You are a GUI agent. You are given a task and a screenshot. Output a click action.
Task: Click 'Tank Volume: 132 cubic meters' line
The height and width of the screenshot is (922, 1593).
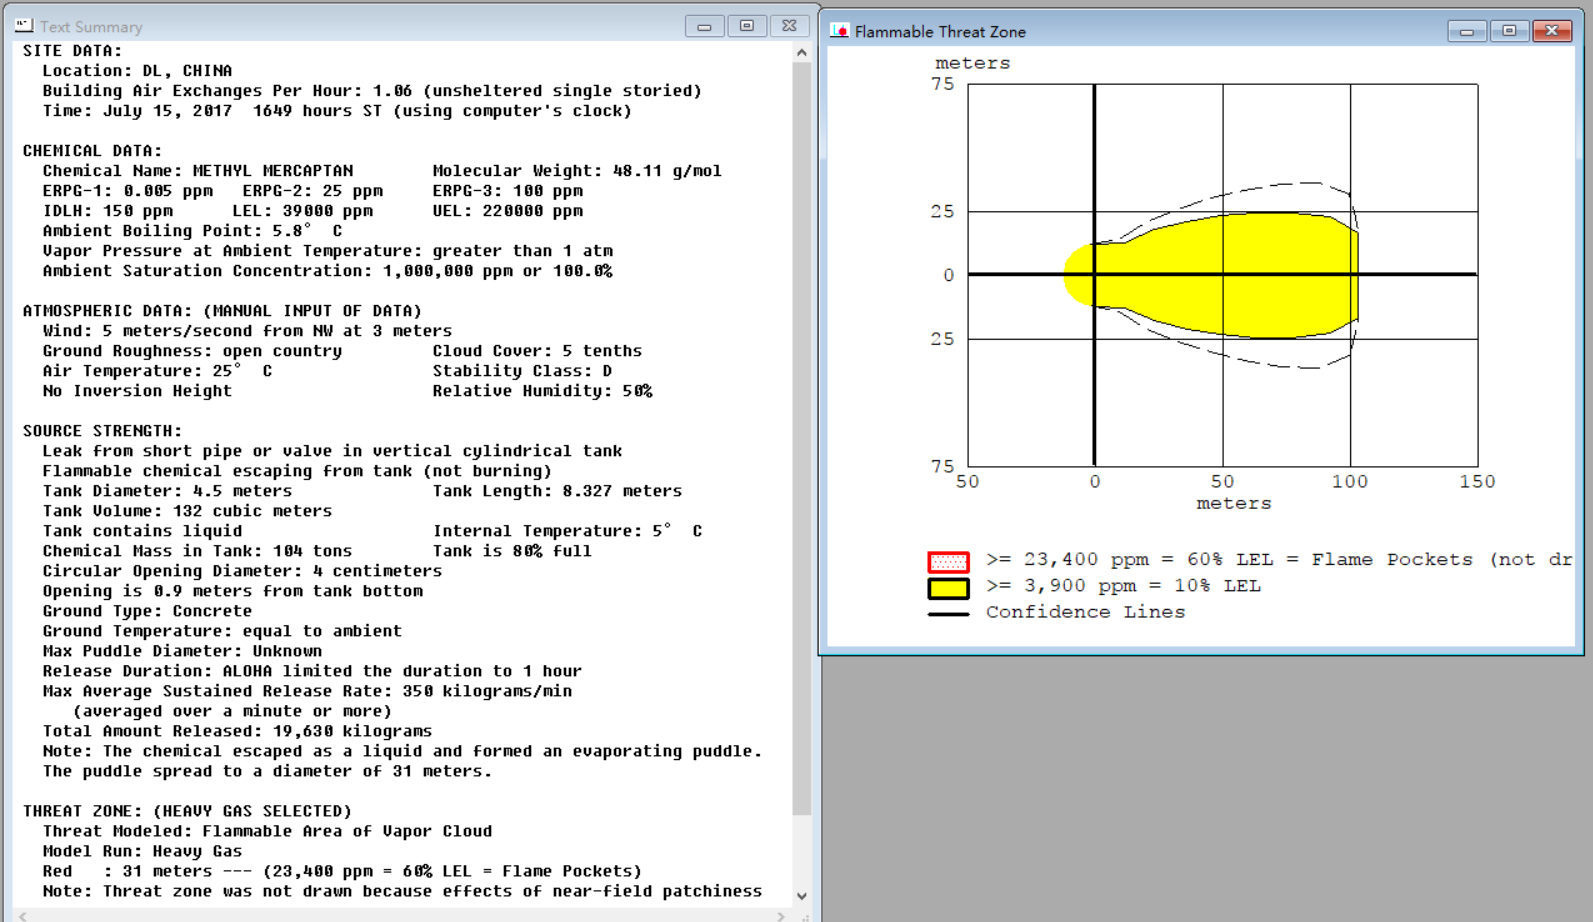click(x=187, y=511)
